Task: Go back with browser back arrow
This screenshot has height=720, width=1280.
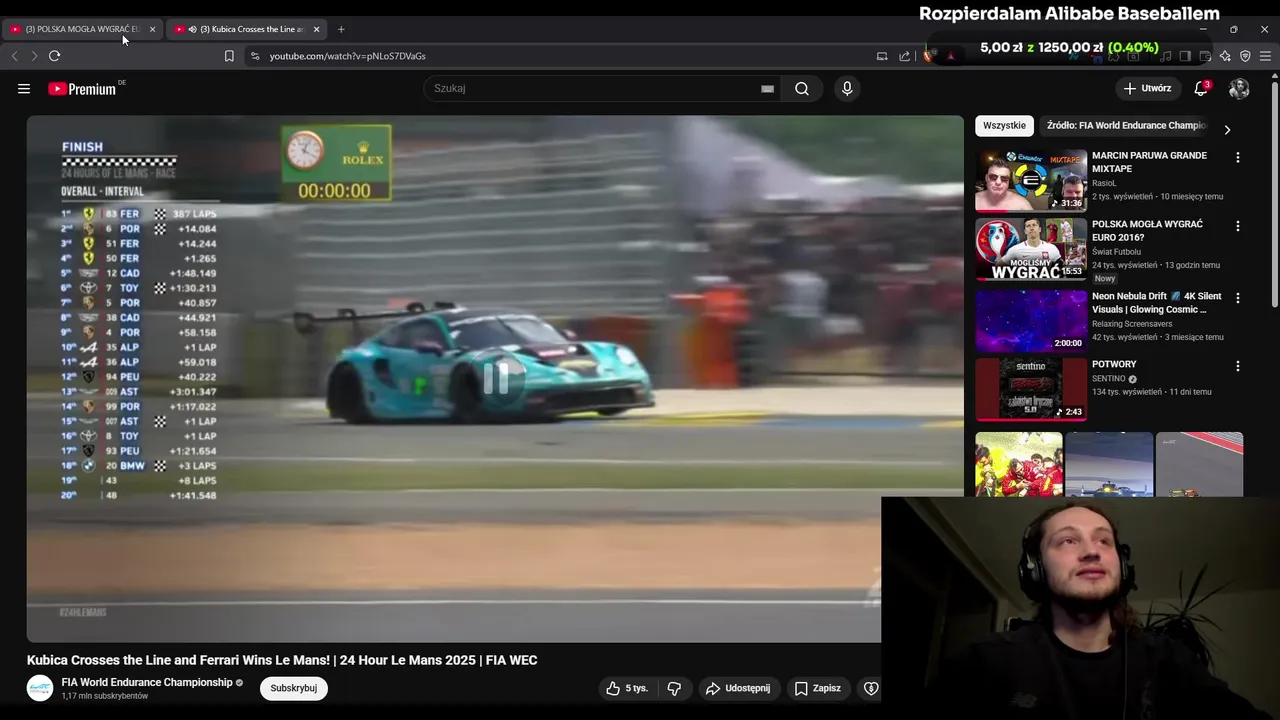Action: [x=14, y=56]
